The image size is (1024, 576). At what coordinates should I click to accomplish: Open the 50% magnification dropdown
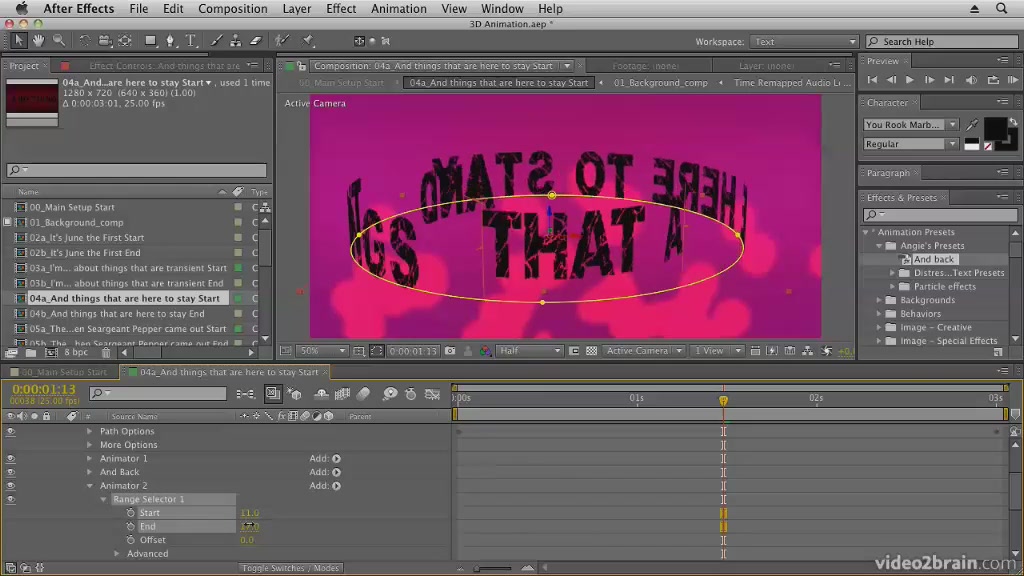point(322,351)
